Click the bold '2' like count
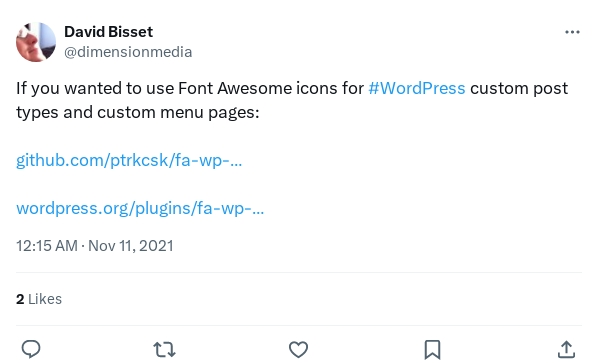 pyautogui.click(x=20, y=299)
